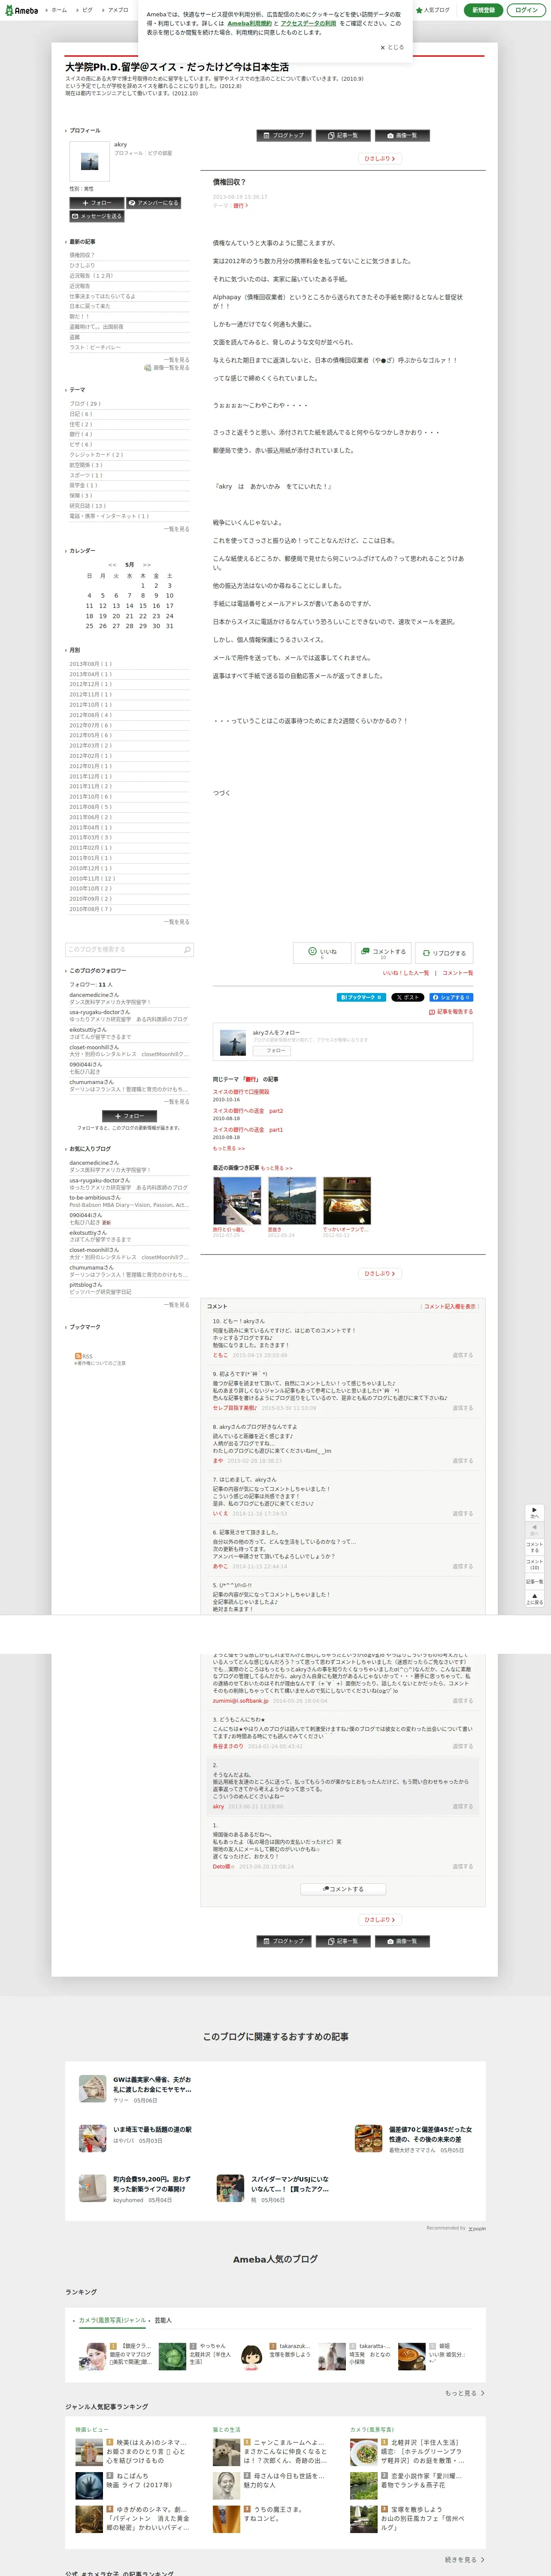Open thumbnail 旅行と引っ越し

236,1201
